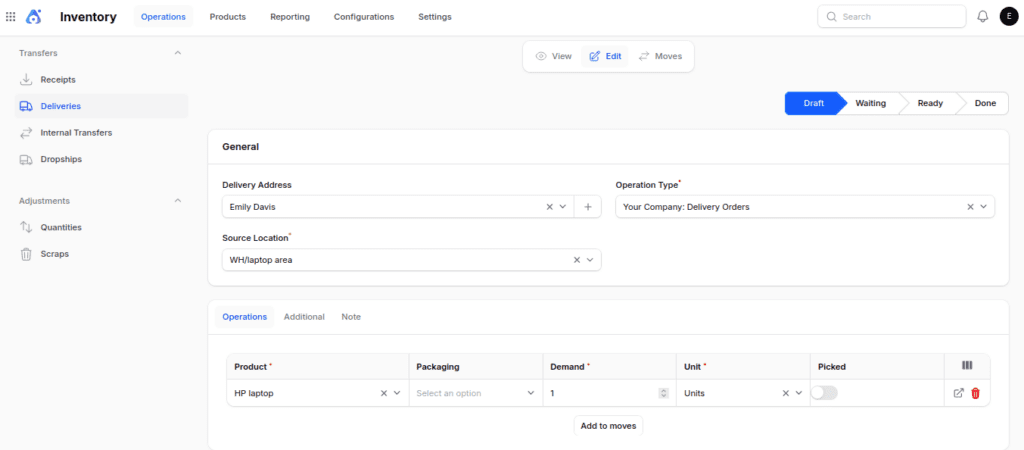
Task: Open the Reporting menu
Action: [x=290, y=17]
